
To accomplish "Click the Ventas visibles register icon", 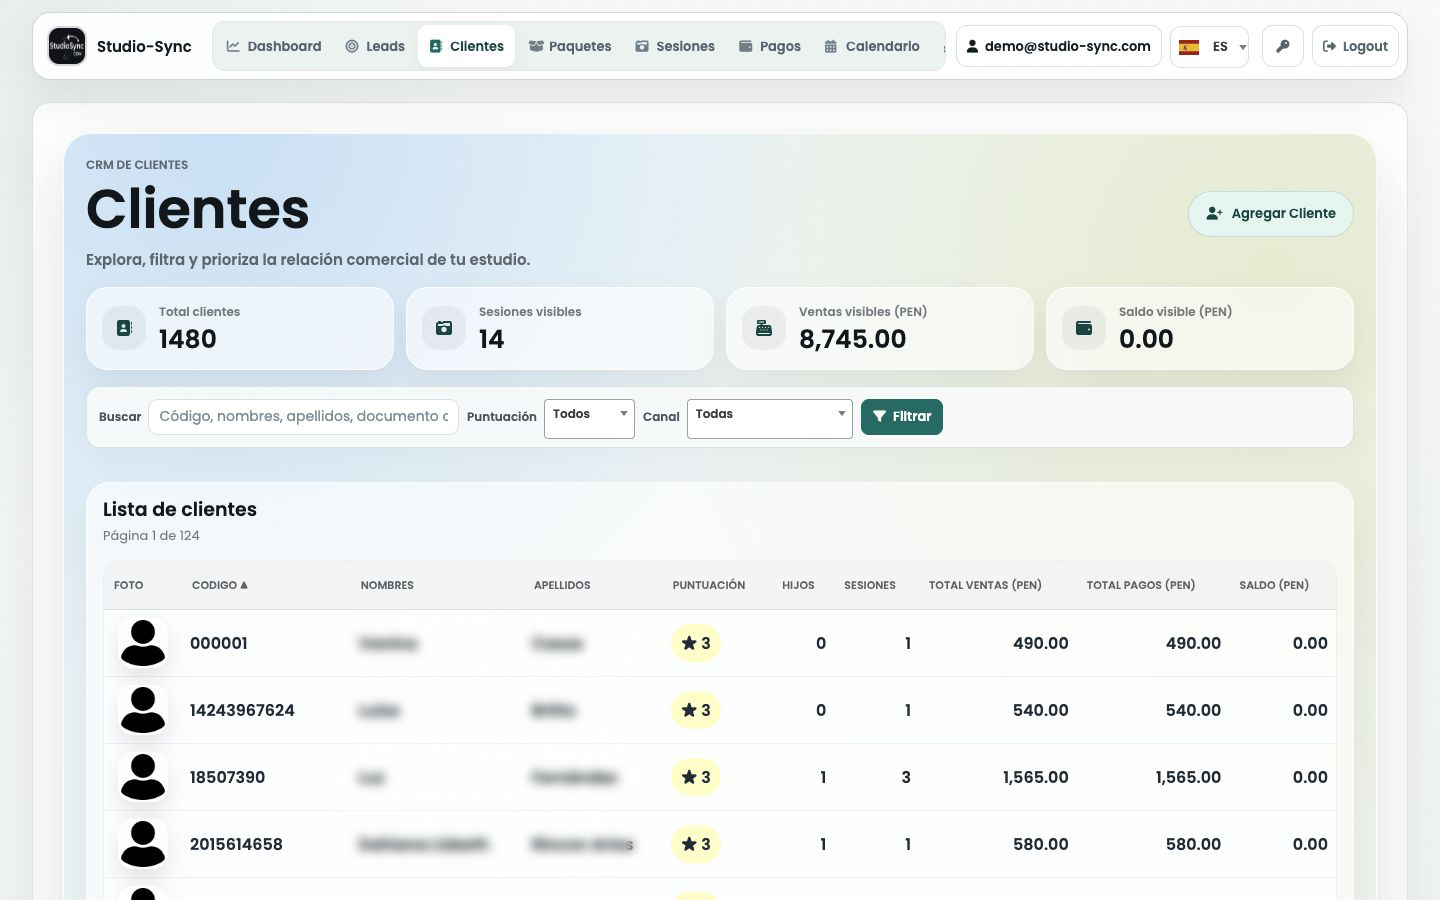I will [x=764, y=328].
